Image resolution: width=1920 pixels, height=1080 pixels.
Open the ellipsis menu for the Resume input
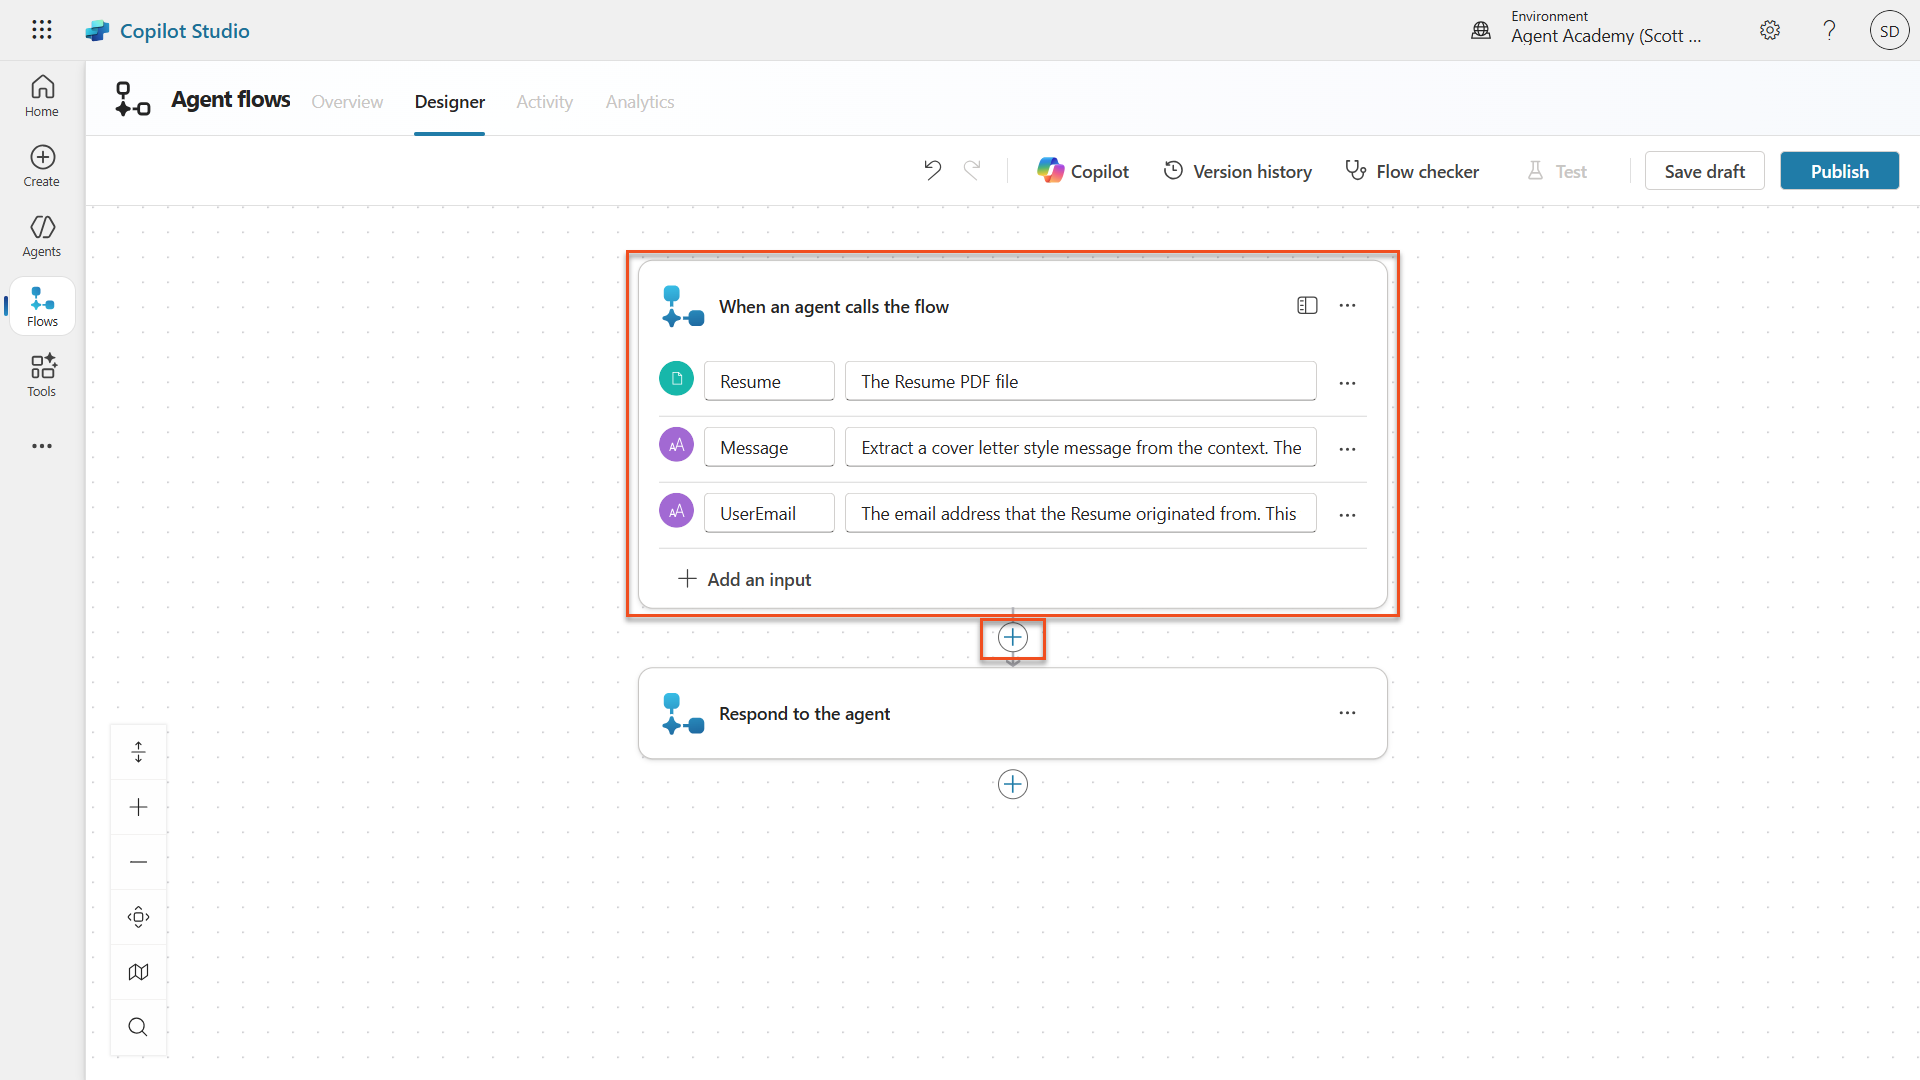(x=1347, y=382)
